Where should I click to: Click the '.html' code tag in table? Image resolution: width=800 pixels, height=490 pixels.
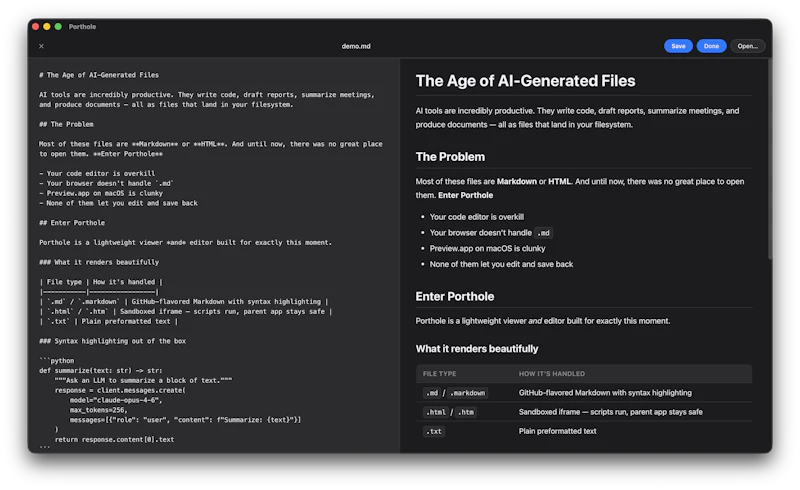coord(436,412)
